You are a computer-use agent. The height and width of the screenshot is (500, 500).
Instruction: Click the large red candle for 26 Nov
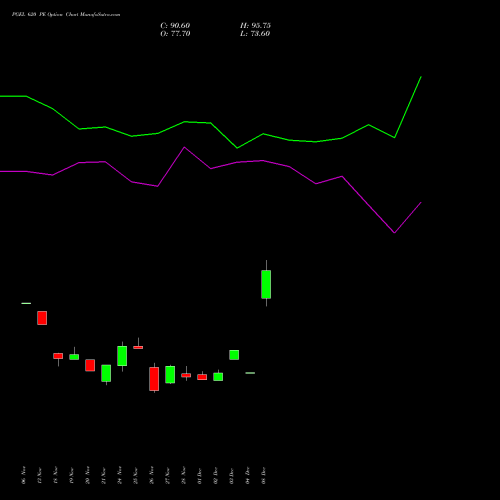click(x=154, y=379)
